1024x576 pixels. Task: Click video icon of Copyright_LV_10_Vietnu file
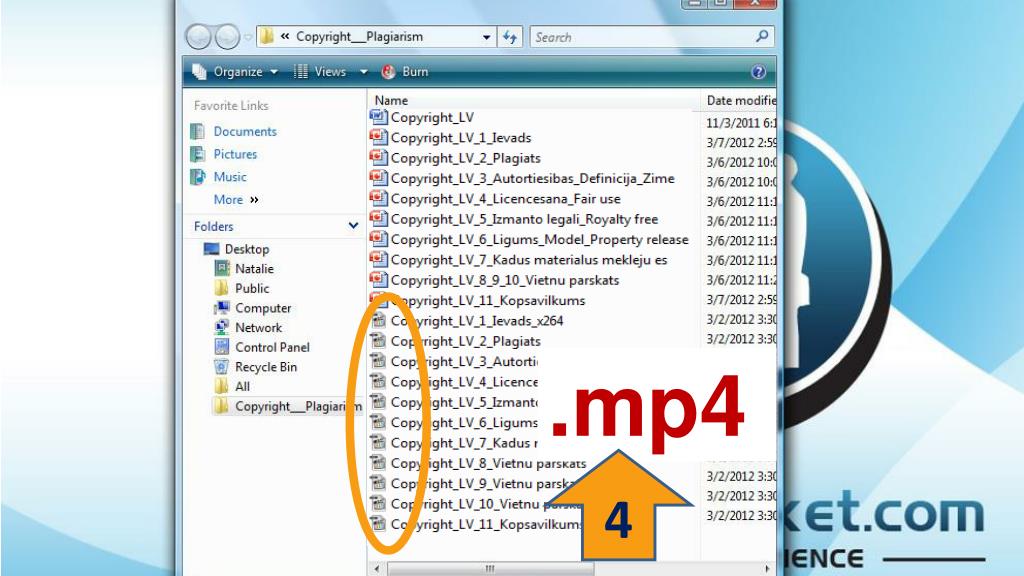[378, 503]
